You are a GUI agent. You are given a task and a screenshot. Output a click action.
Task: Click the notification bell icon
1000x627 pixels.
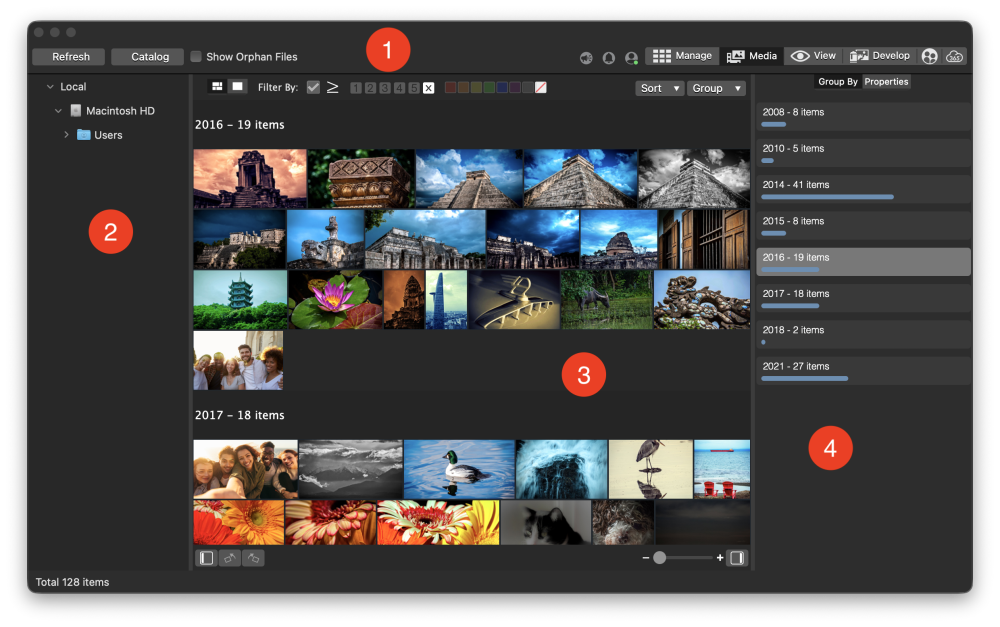coord(609,58)
